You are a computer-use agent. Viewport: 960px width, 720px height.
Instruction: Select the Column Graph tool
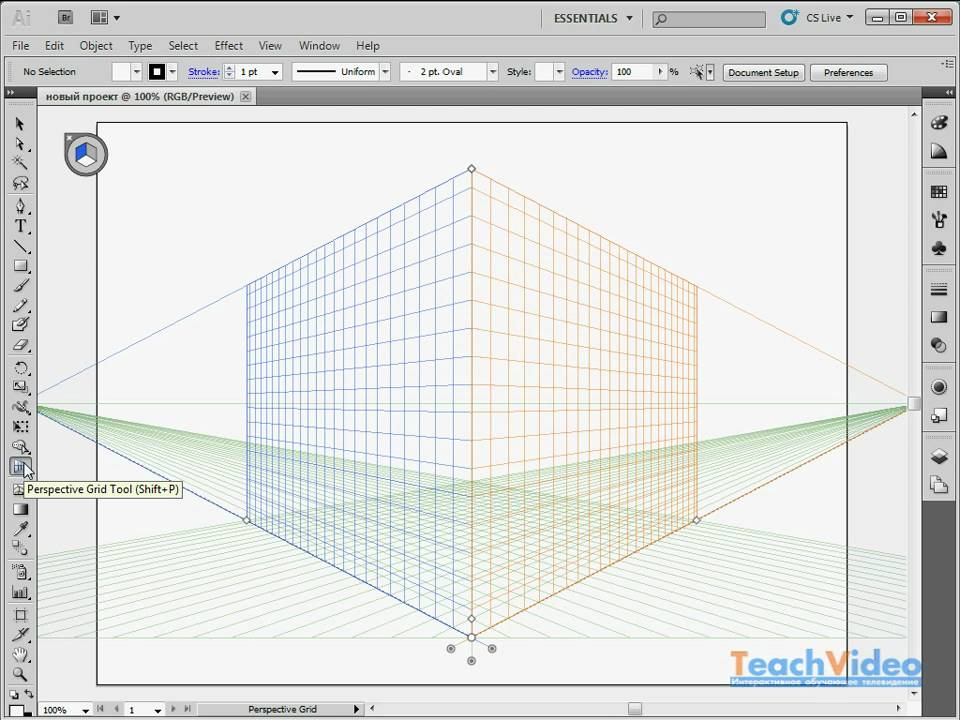point(20,592)
